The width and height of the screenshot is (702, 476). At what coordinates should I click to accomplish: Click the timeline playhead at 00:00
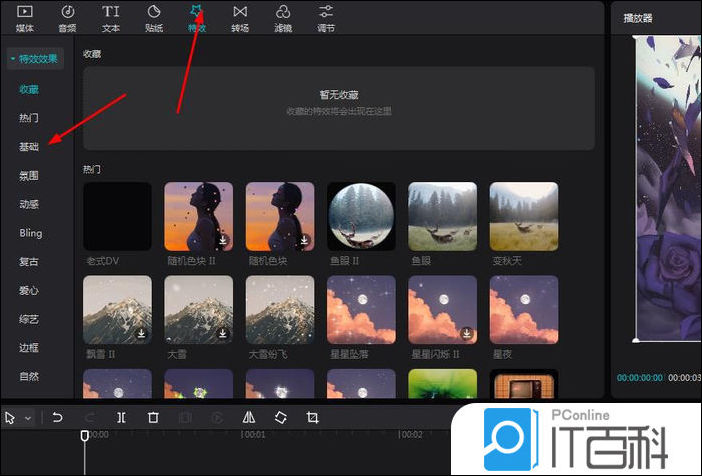pyautogui.click(x=85, y=435)
